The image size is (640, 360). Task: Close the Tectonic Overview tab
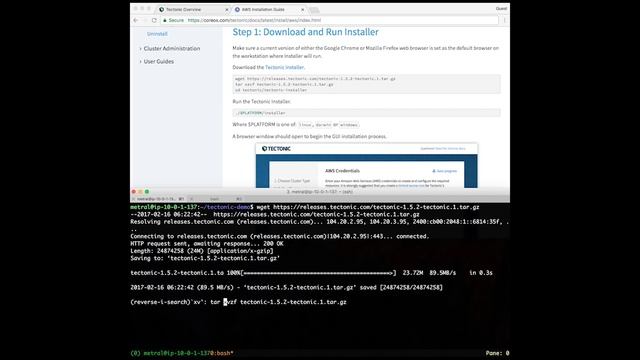pyautogui.click(x=227, y=9)
